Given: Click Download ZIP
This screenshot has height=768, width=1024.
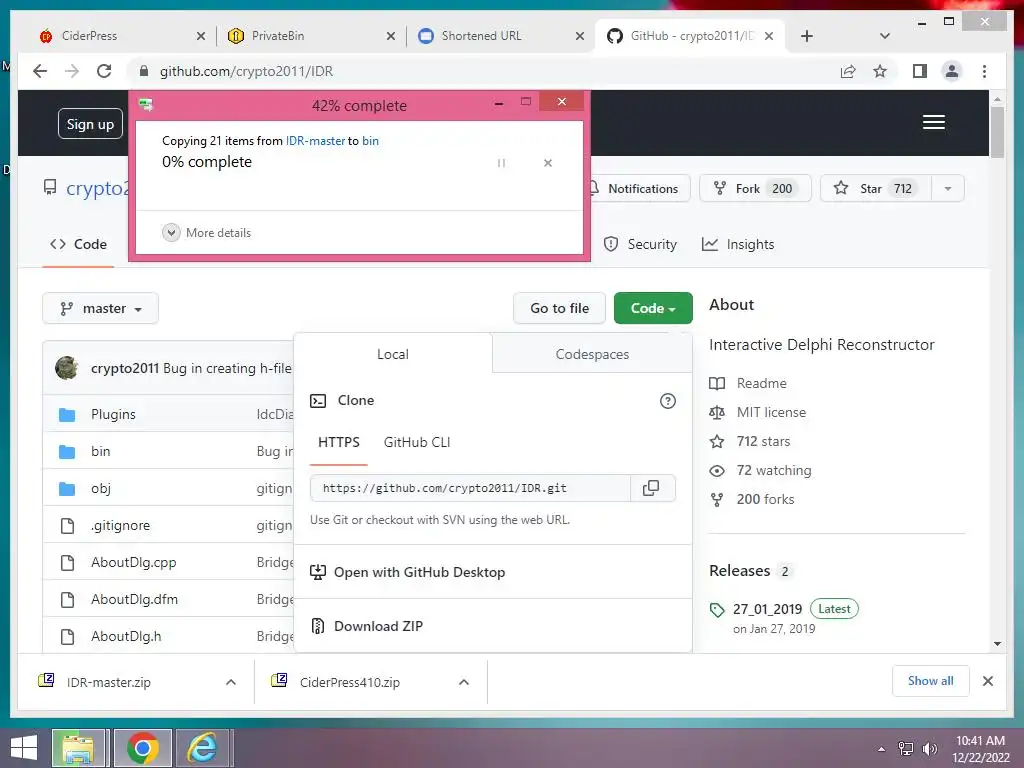Looking at the screenshot, I should pyautogui.click(x=366, y=626).
